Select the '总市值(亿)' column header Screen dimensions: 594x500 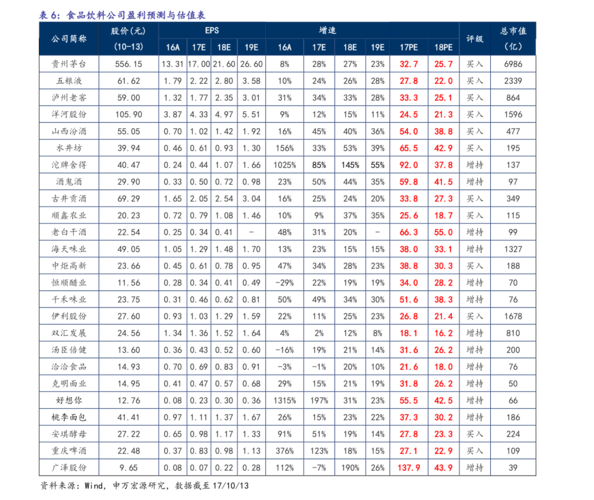coord(513,39)
